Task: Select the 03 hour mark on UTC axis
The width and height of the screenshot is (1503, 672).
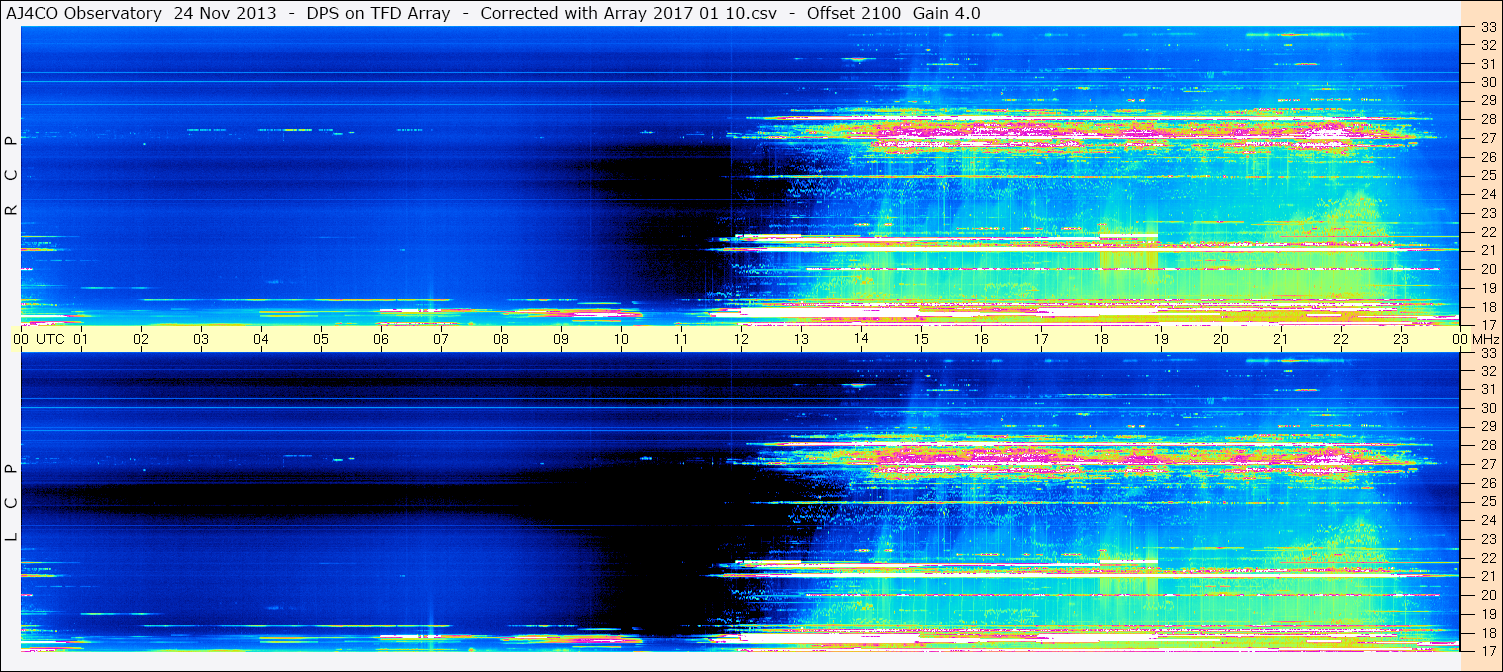Action: (x=201, y=339)
